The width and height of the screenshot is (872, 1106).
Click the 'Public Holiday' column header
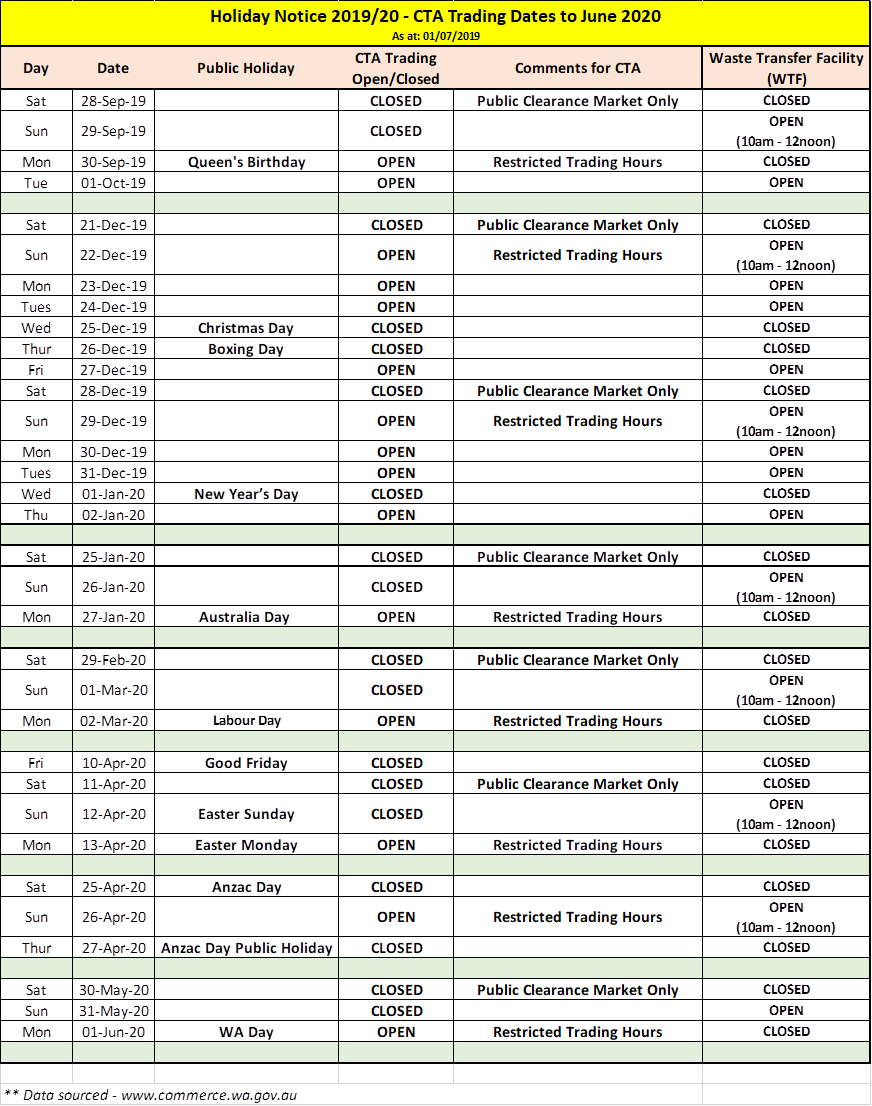click(x=246, y=68)
